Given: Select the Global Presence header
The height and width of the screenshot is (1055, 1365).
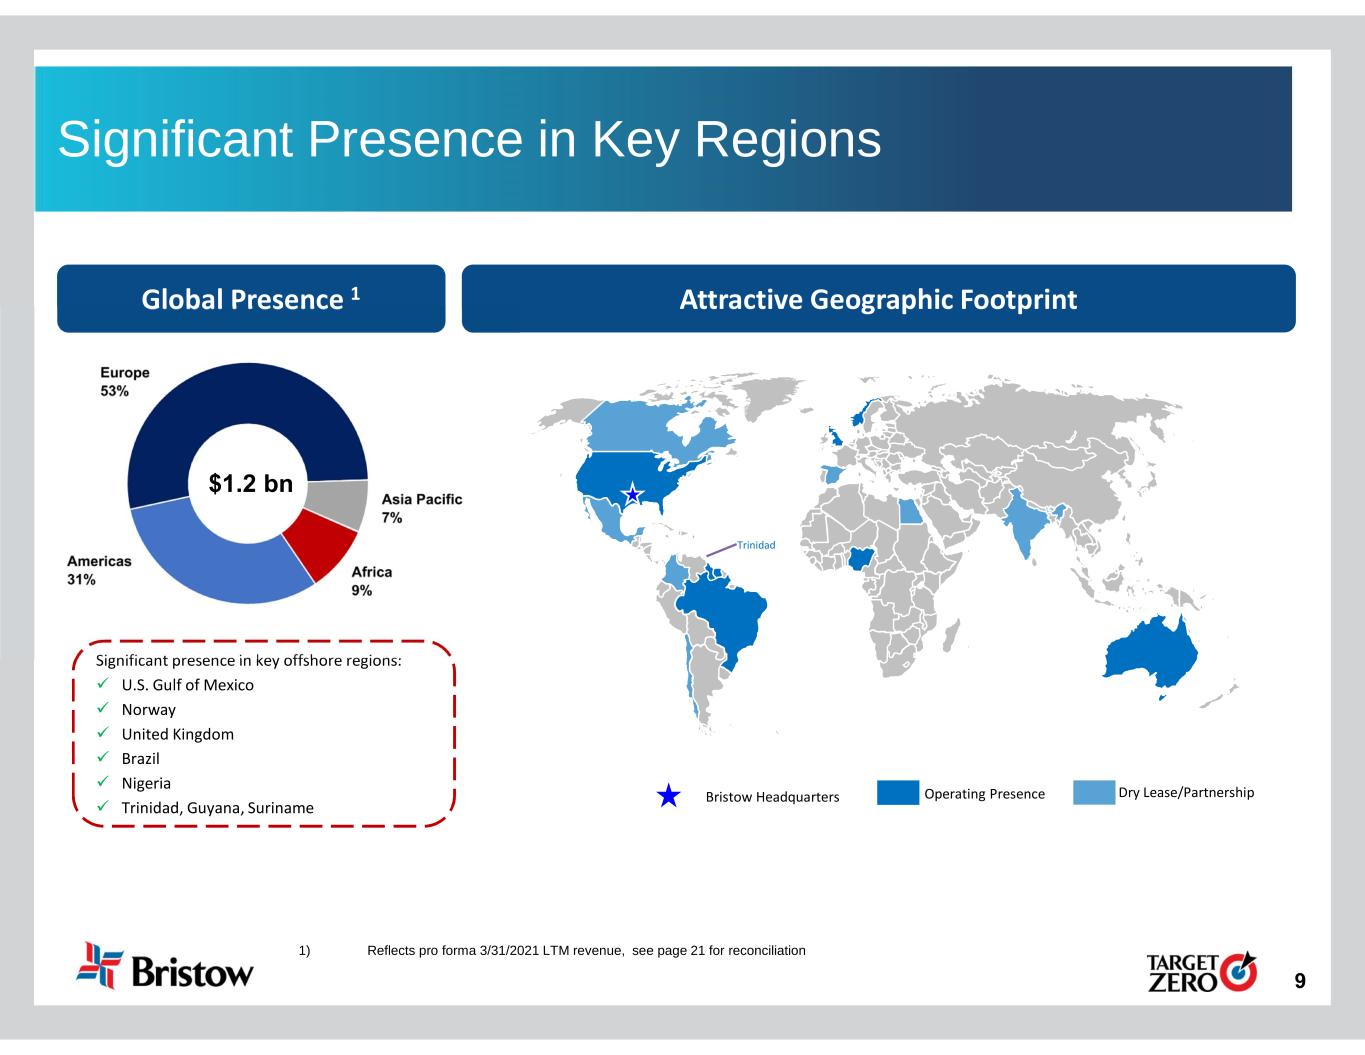Looking at the screenshot, I should coord(251,299).
